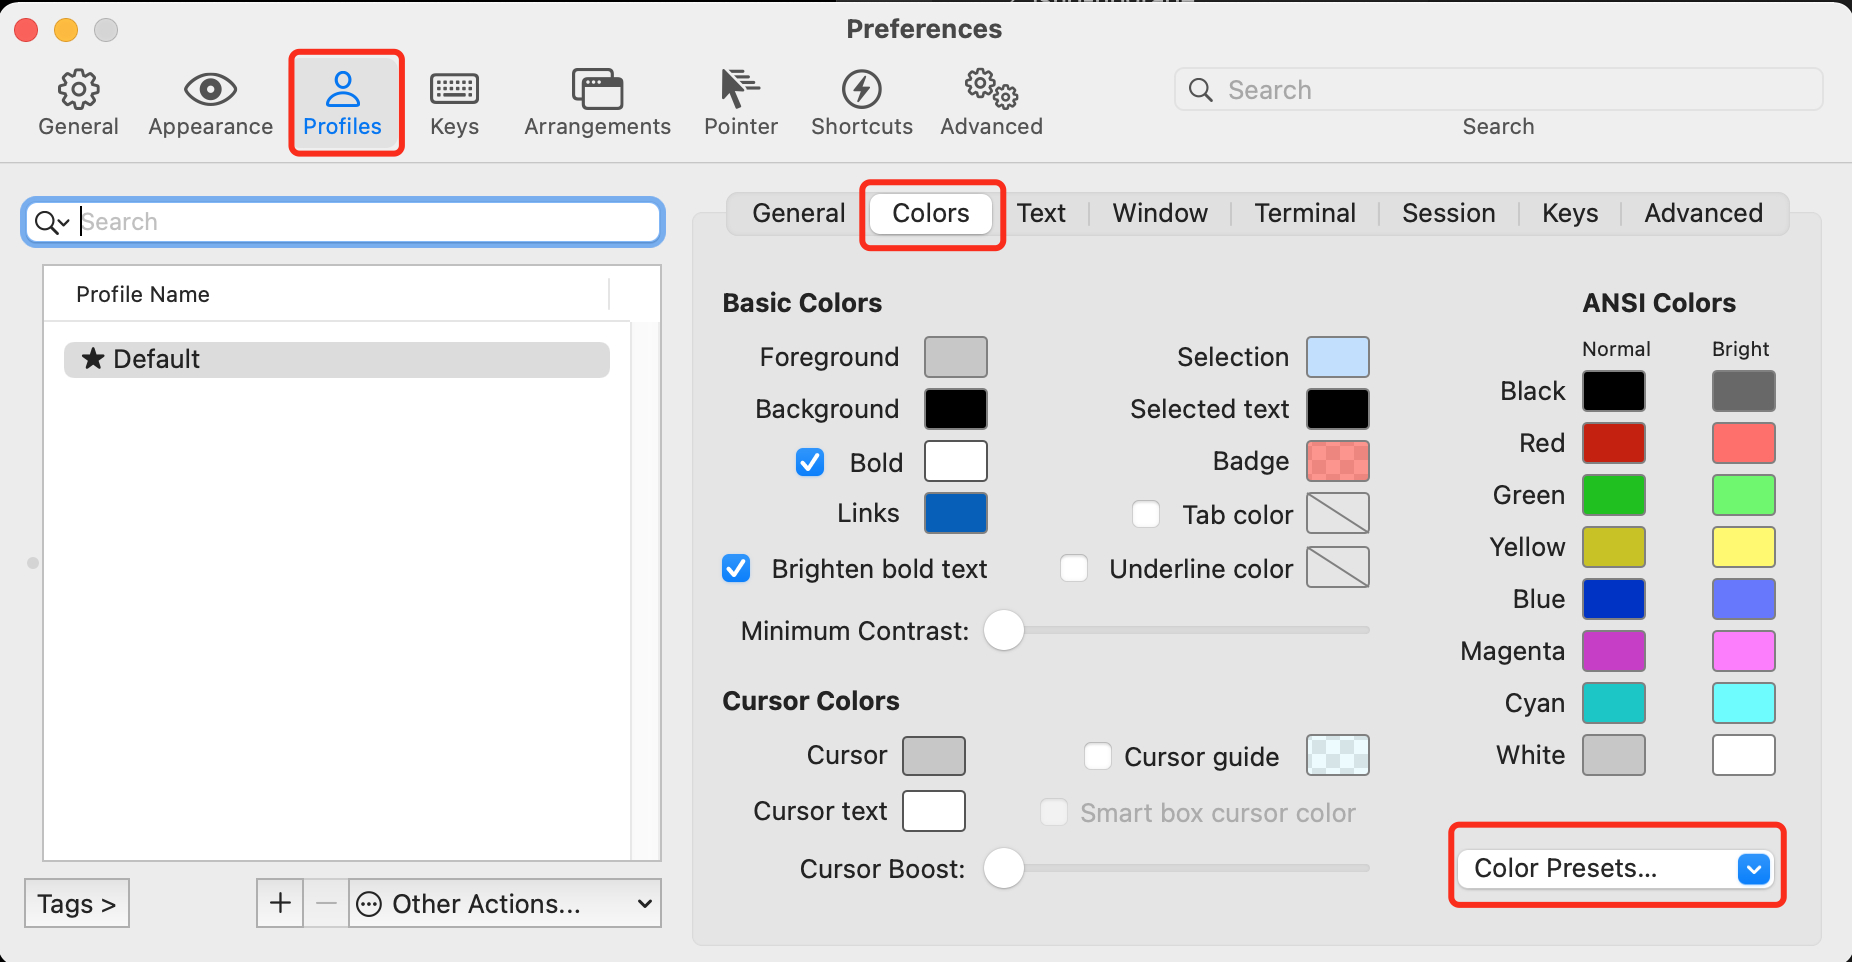Click the Tags button
This screenshot has width=1852, height=962.
coord(77,903)
